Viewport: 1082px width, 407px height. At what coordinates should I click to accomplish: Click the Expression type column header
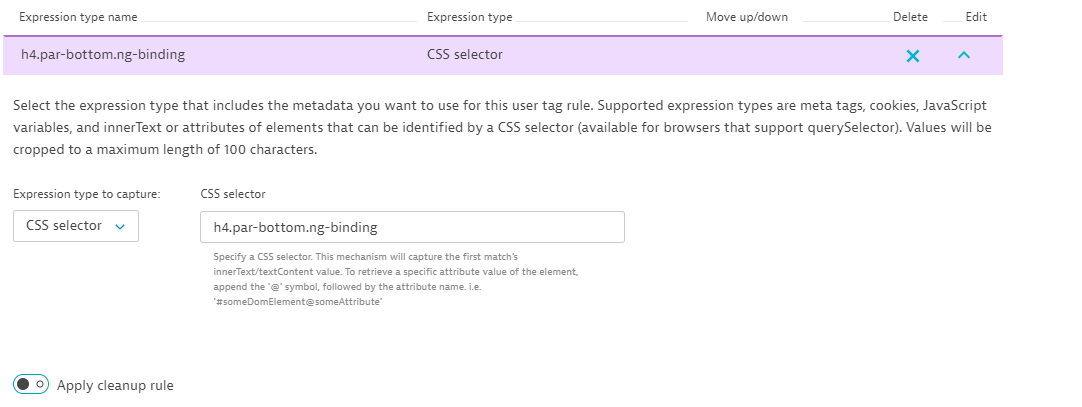(x=469, y=17)
